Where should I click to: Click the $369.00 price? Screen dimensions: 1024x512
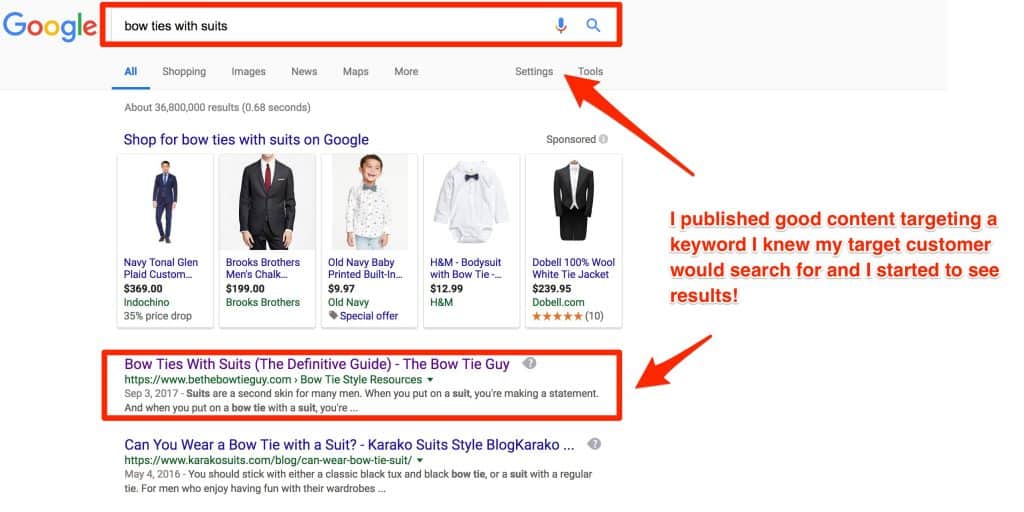pos(143,289)
